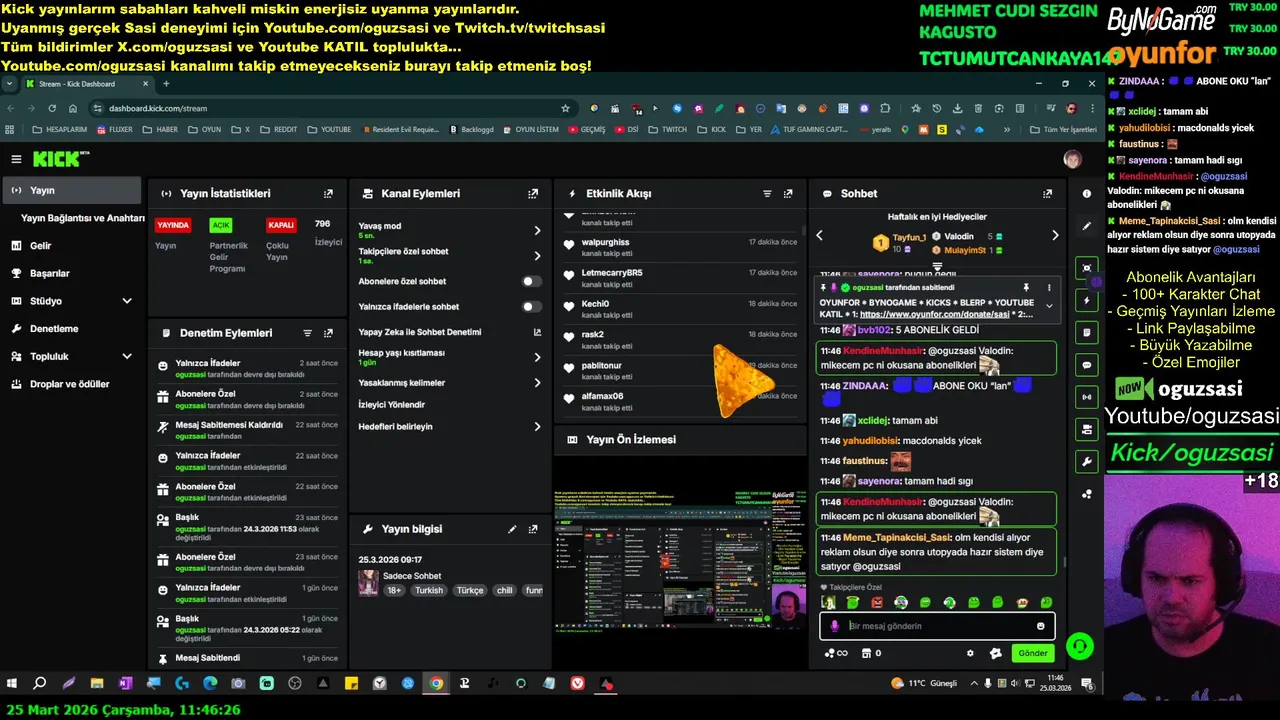Screen dimensions: 1280x720
Task: Bookmark this page with the star icon
Action: coord(565,108)
